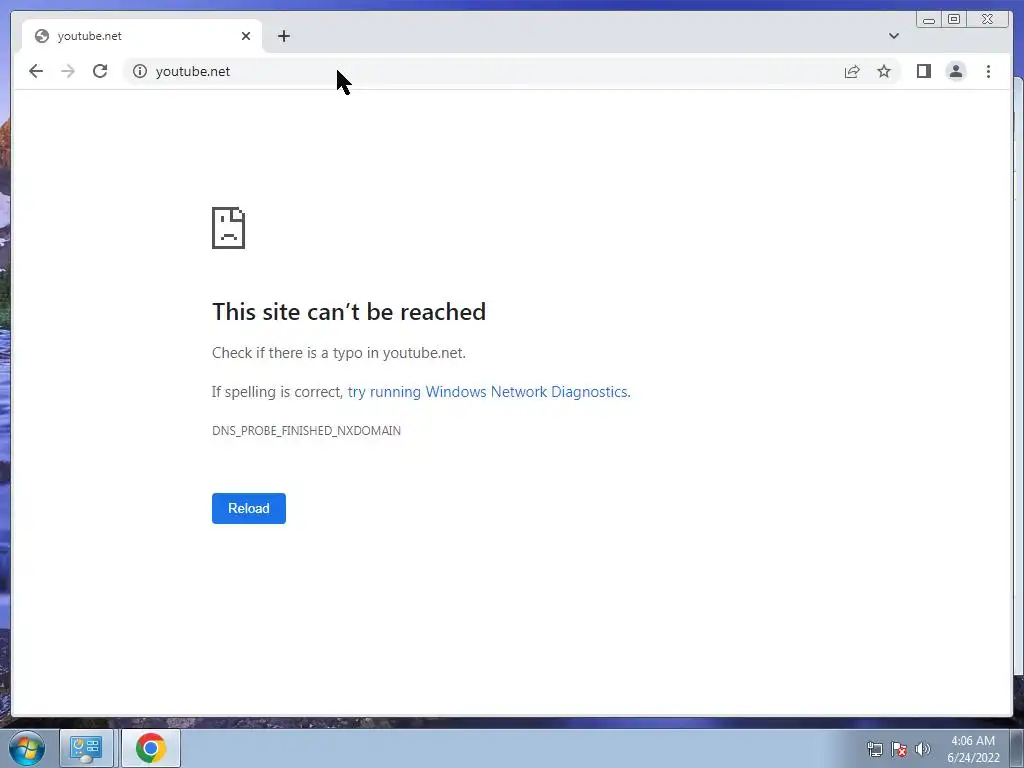
Task: Open the Windows Start menu
Action: click(27, 748)
